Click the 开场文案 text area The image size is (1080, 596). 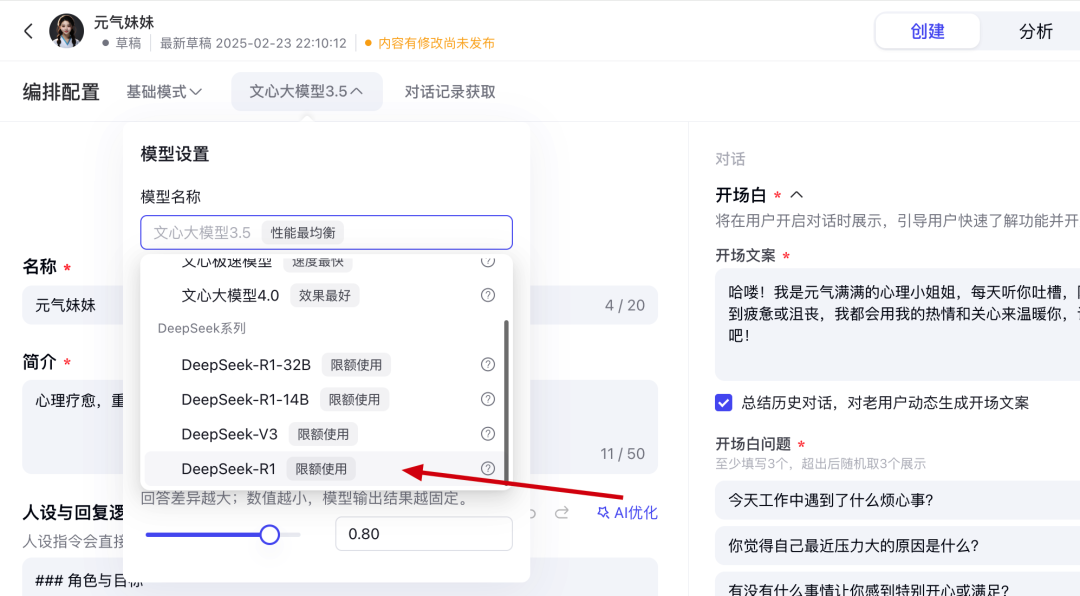pos(897,325)
